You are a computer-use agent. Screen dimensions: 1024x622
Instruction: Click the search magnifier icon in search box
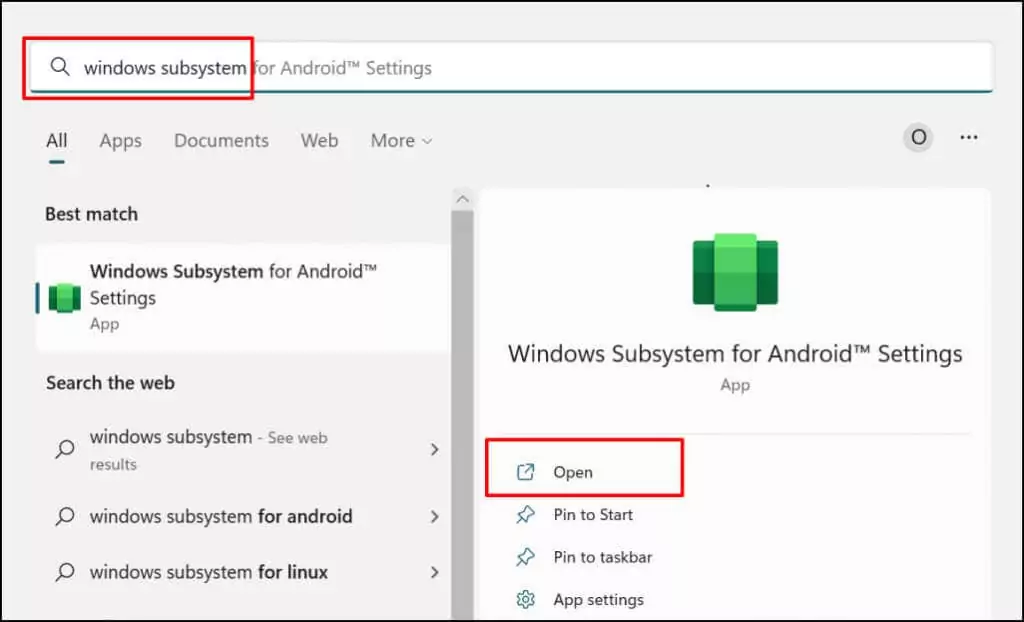pyautogui.click(x=60, y=67)
